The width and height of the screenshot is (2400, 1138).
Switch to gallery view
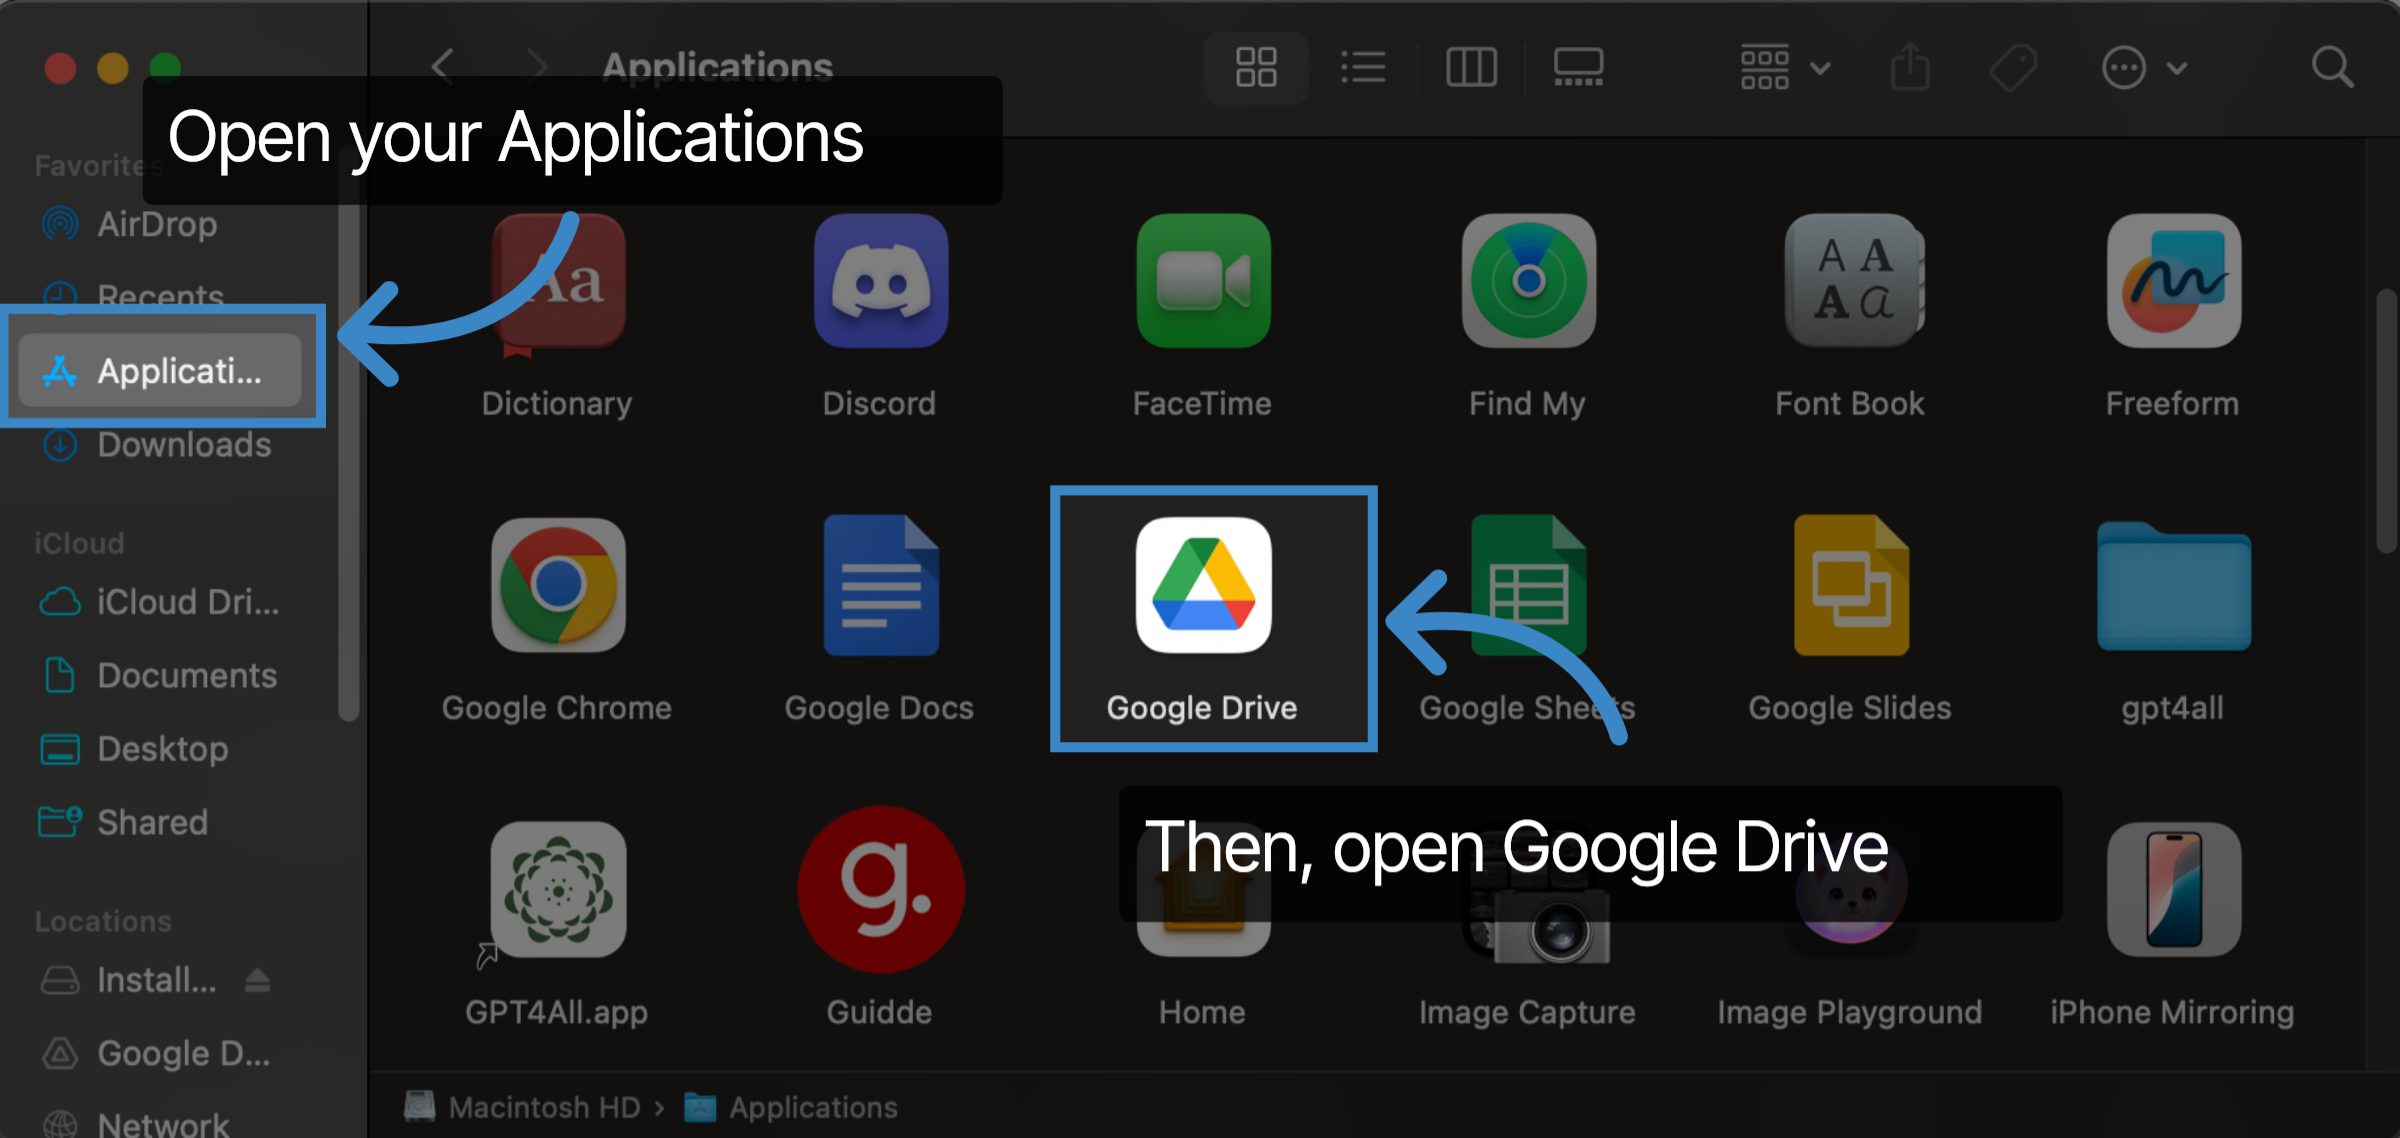pyautogui.click(x=1578, y=67)
